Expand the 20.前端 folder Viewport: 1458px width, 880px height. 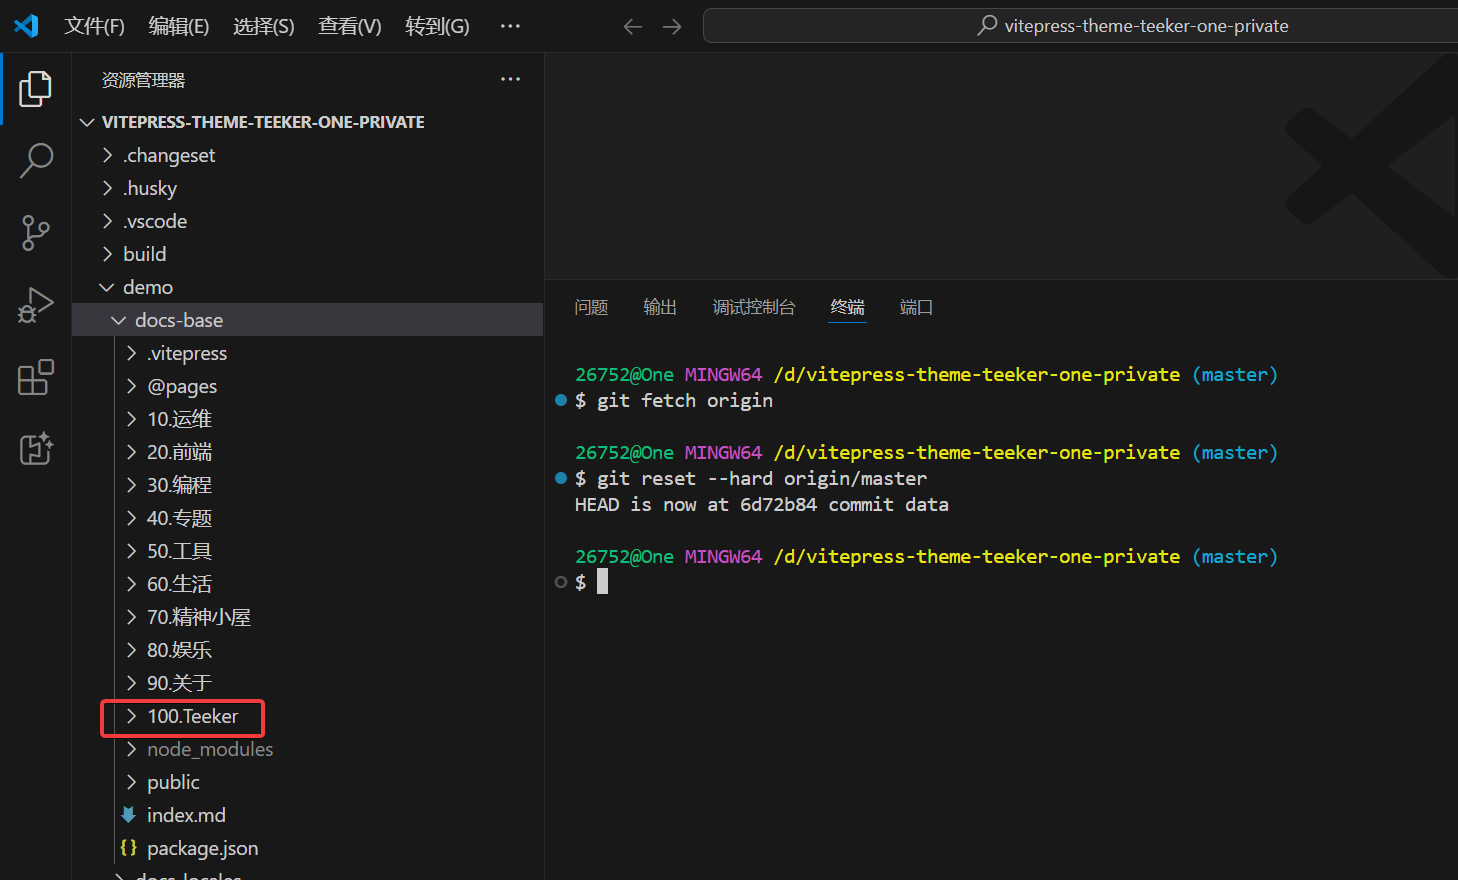[x=308, y=452]
